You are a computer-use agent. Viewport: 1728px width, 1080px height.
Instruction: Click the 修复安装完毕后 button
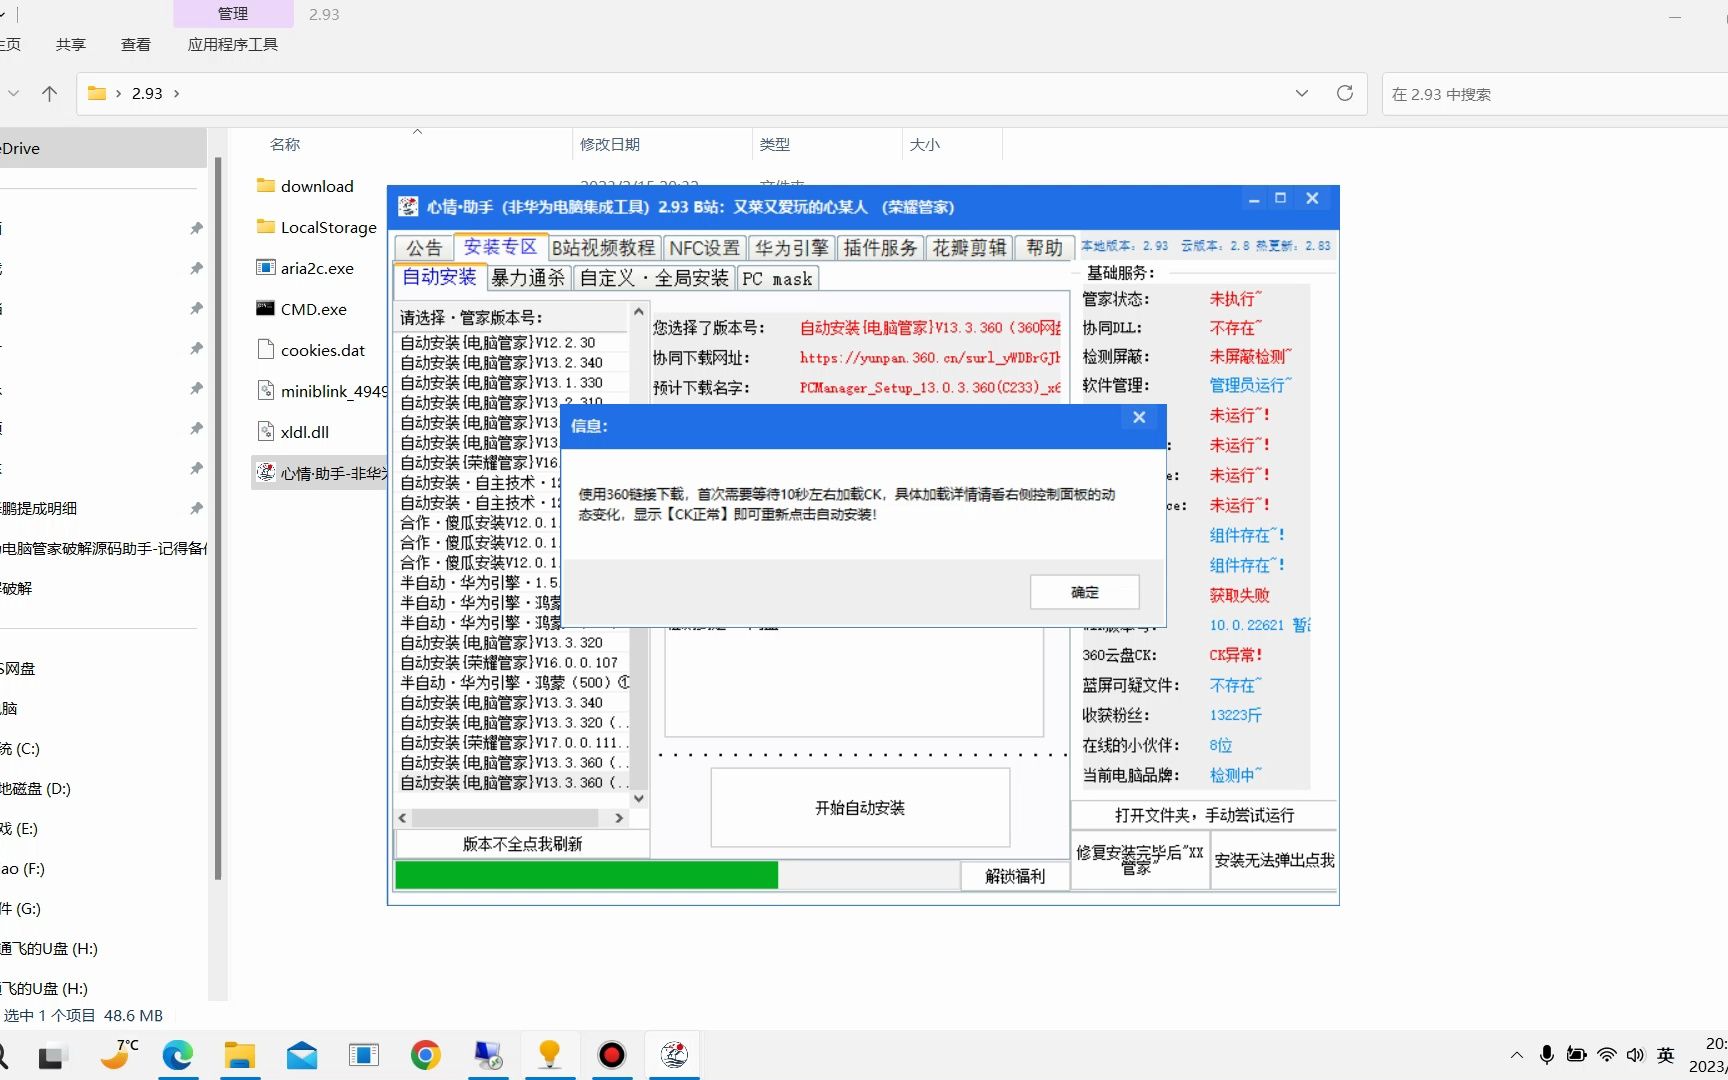(1140, 860)
